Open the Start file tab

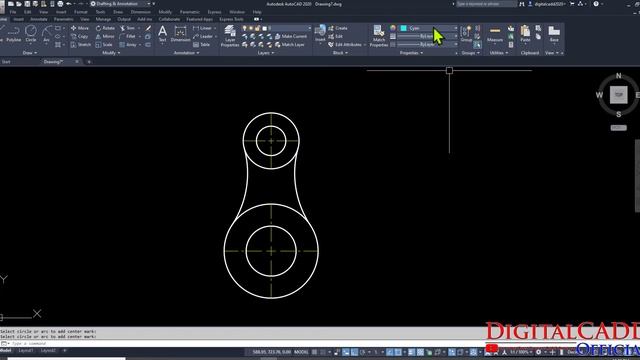[6, 62]
